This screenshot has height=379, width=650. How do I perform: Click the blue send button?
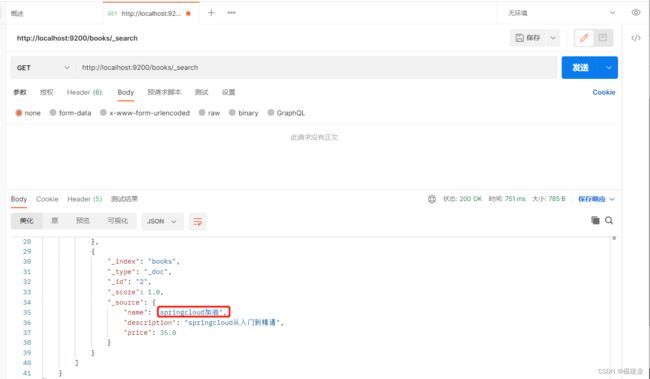581,68
